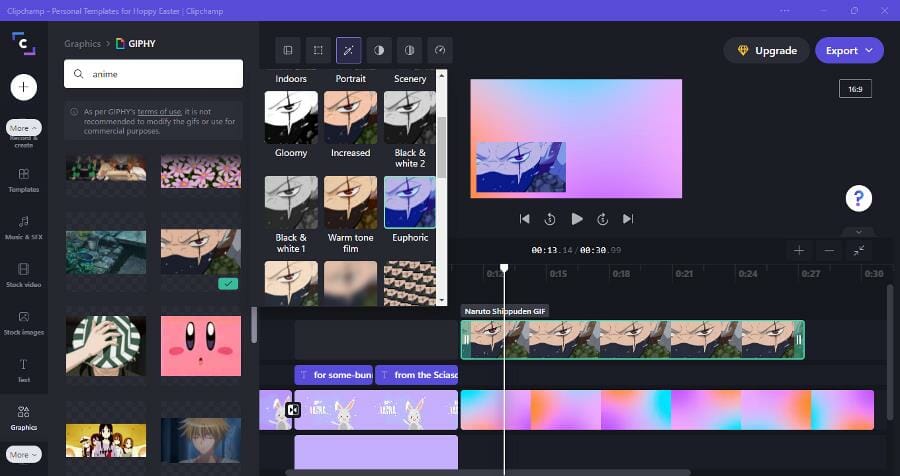This screenshot has height=476, width=900.
Task: Zoom in the timeline with plus icon
Action: coord(799,250)
